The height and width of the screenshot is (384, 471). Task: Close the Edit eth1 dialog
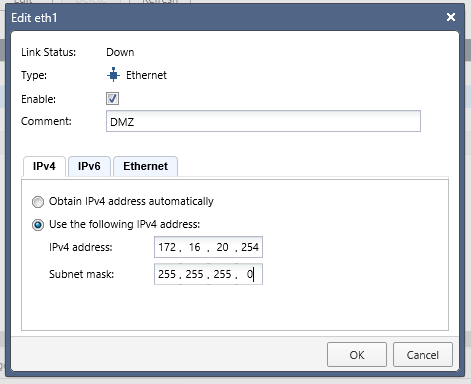tap(451, 17)
